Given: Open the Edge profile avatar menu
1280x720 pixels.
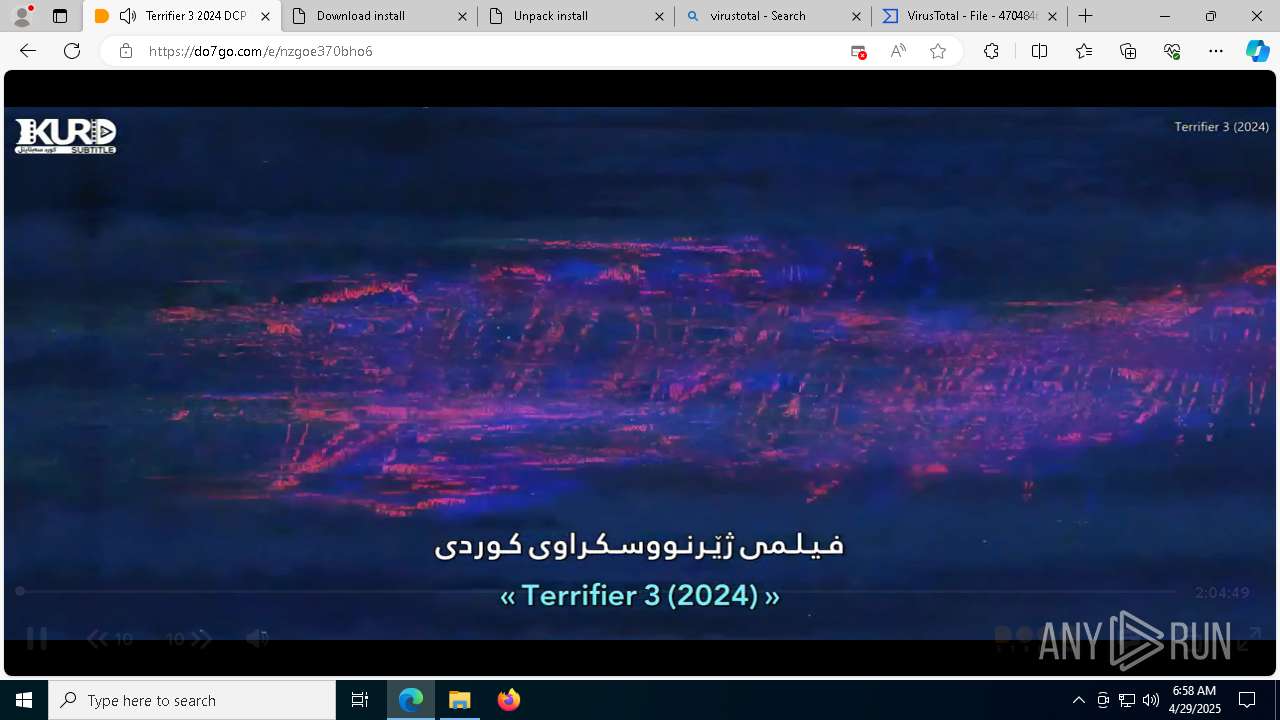Looking at the screenshot, I should pos(22,16).
